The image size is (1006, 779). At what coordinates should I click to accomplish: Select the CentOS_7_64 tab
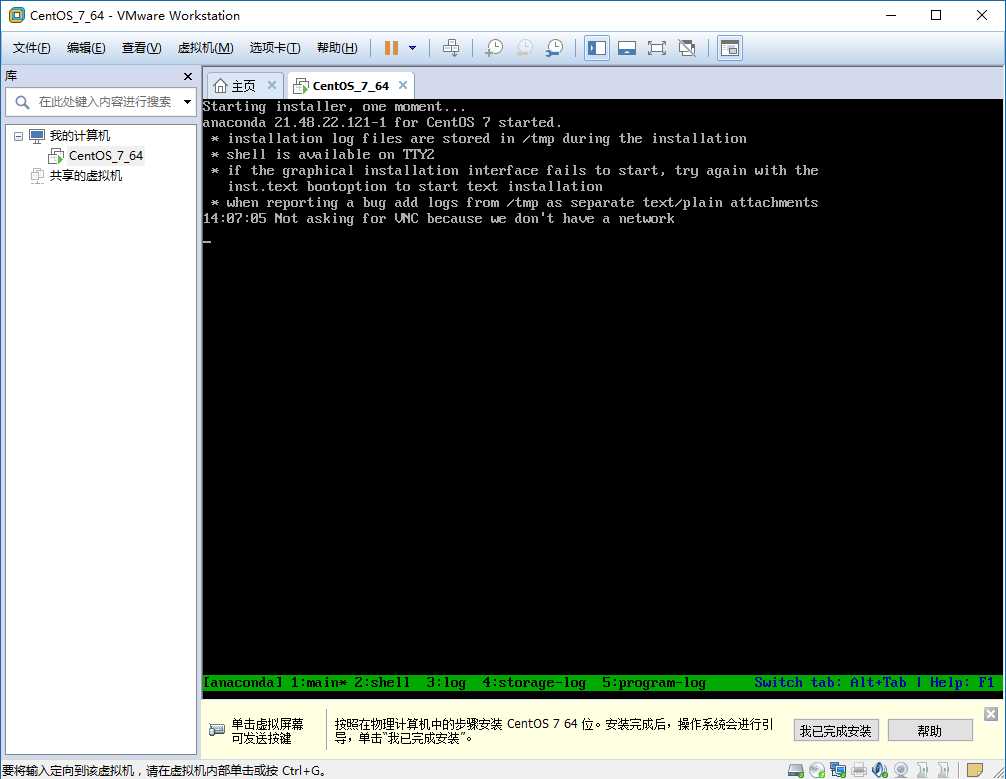tap(350, 85)
